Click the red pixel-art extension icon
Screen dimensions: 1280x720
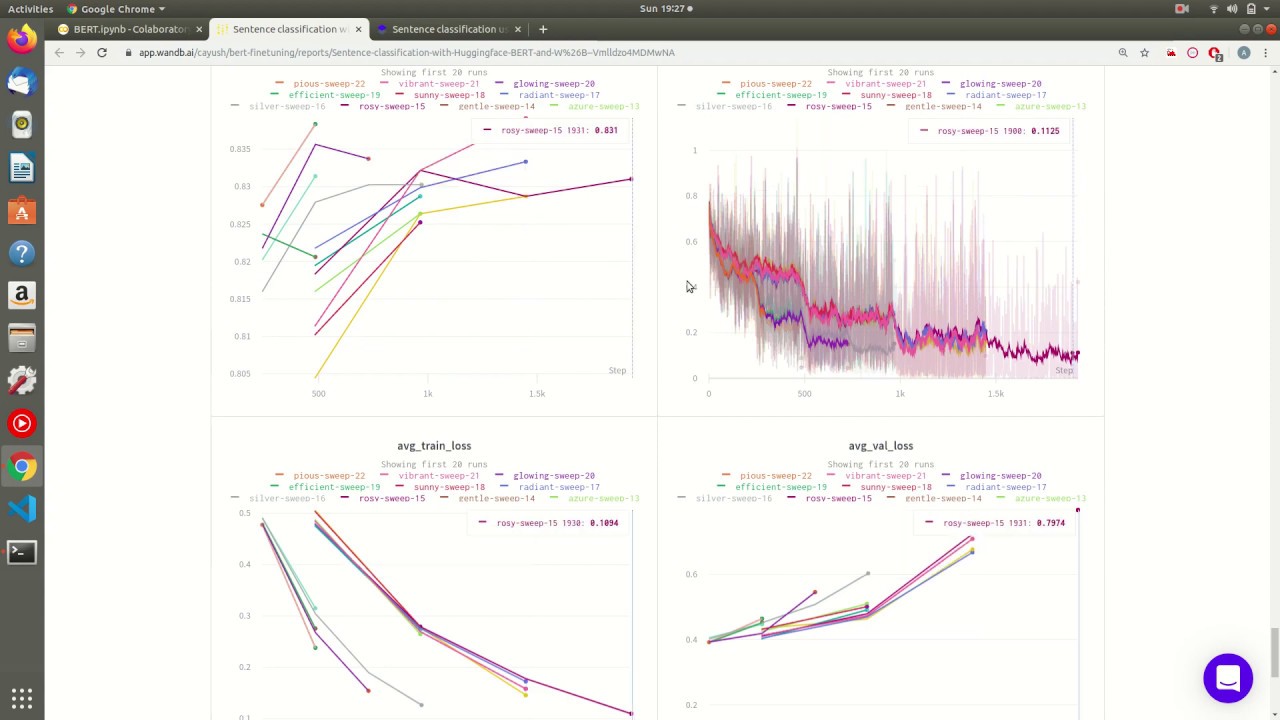point(1171,53)
